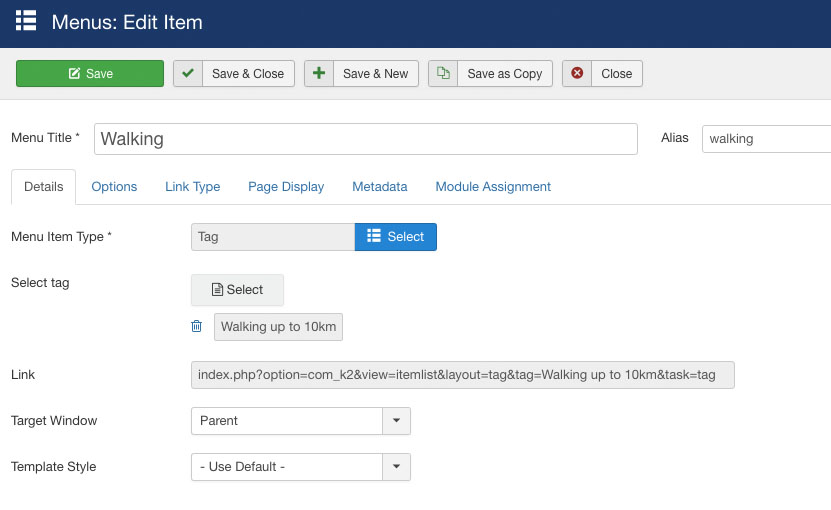Click the Save & New button
Image resolution: width=831 pixels, height=510 pixels.
pos(361,73)
